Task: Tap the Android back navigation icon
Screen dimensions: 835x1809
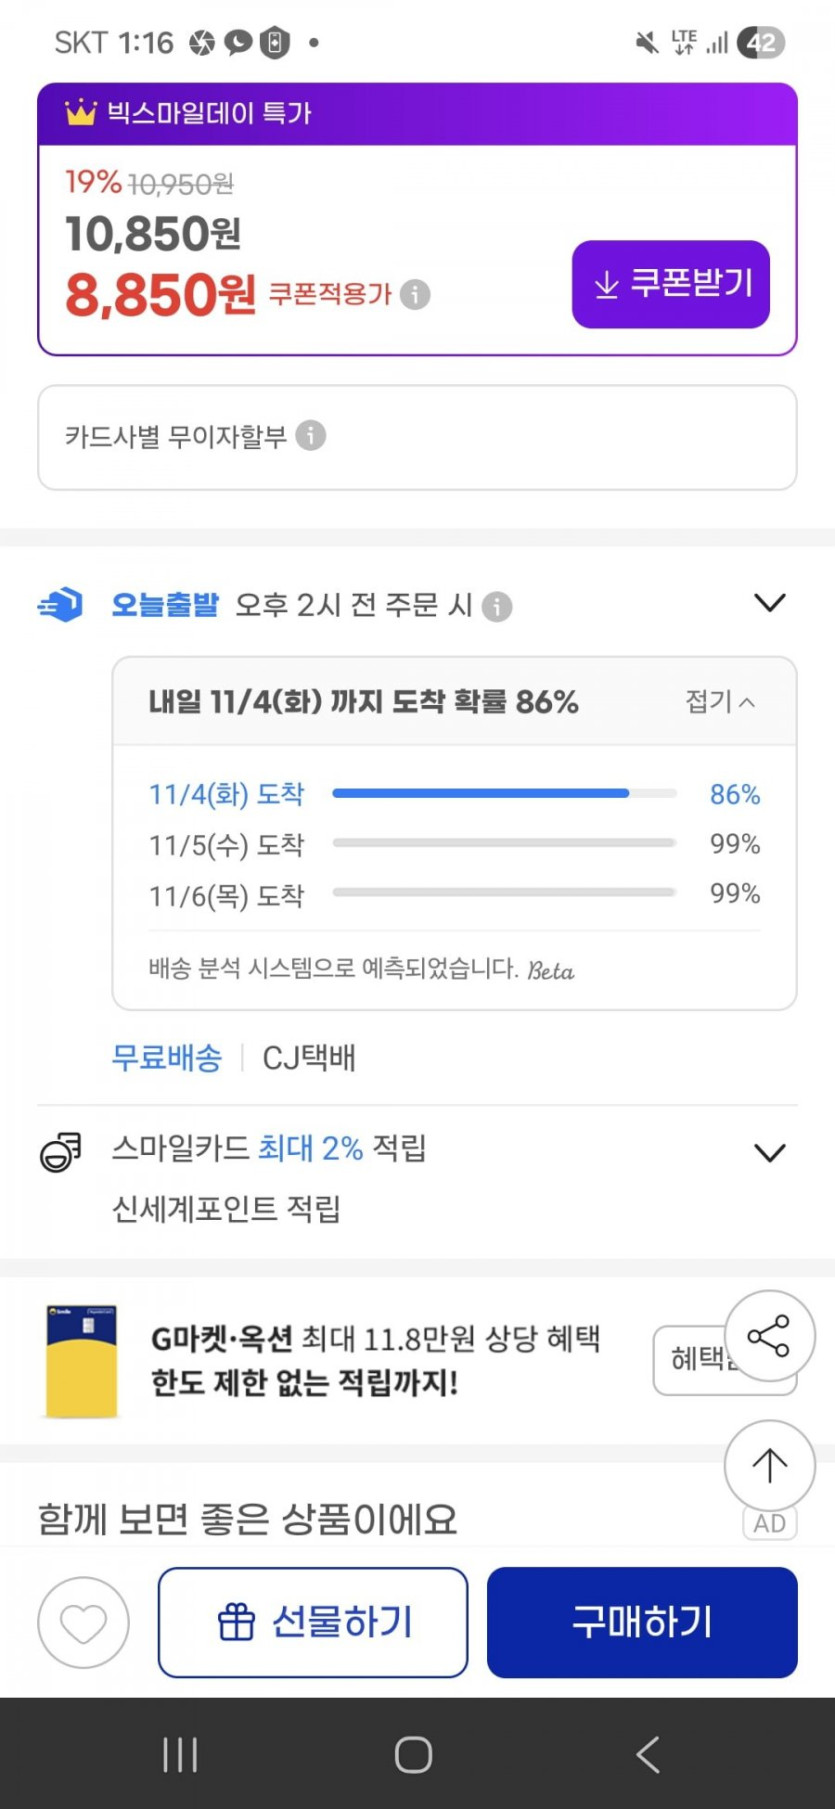Action: coord(648,1754)
